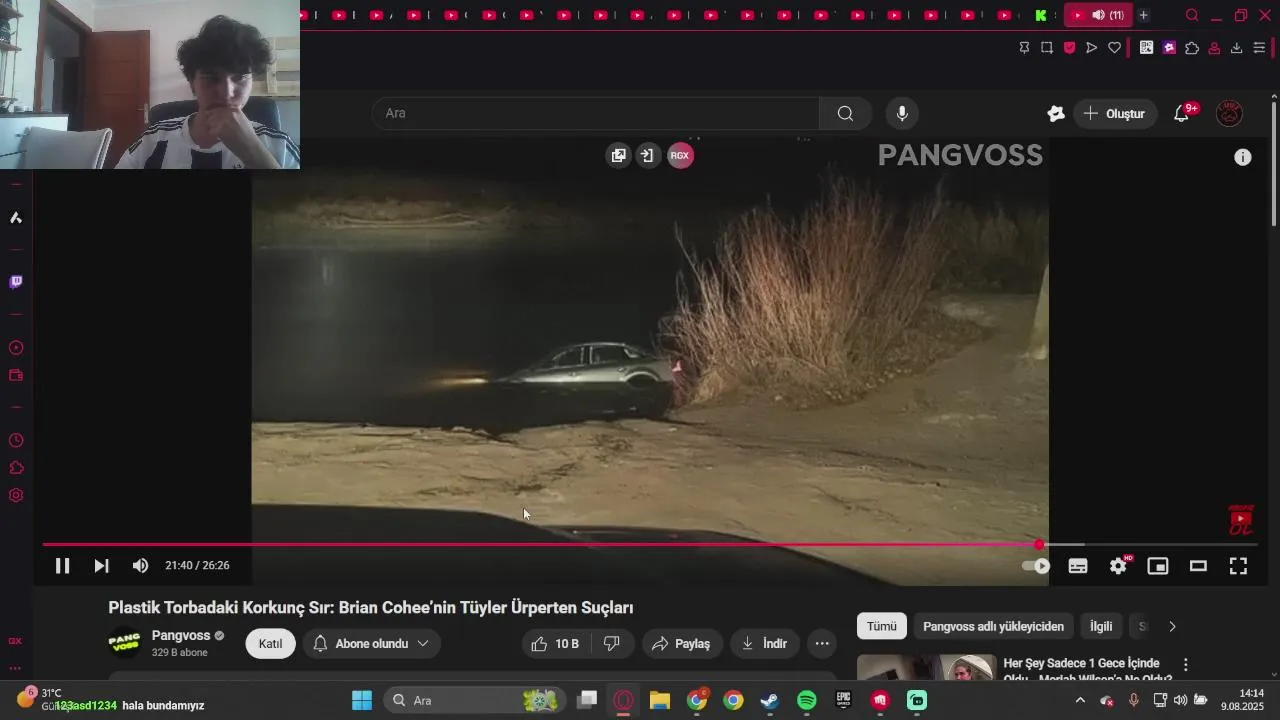Image resolution: width=1280 pixels, height=720 pixels.
Task: Open History from sidebar clock icon
Action: 16,441
